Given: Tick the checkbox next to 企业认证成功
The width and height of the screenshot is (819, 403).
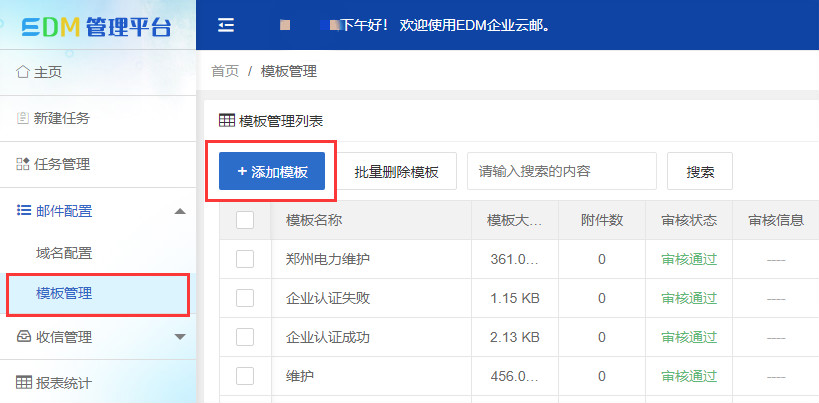Looking at the screenshot, I should coord(245,337).
